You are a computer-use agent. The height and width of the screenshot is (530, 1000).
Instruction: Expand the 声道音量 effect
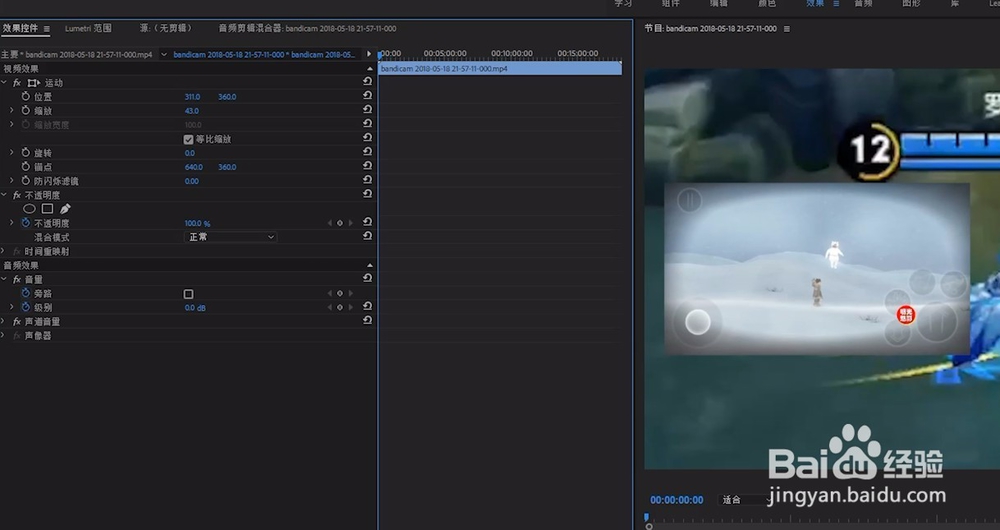pyautogui.click(x=3, y=321)
